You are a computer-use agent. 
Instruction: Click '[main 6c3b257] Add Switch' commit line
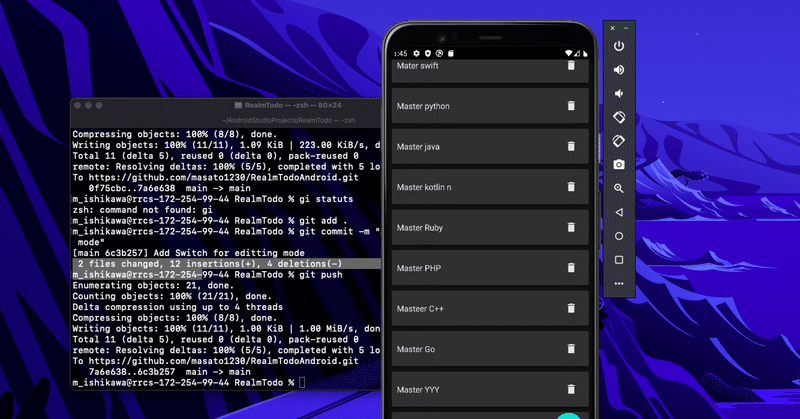pos(188,253)
